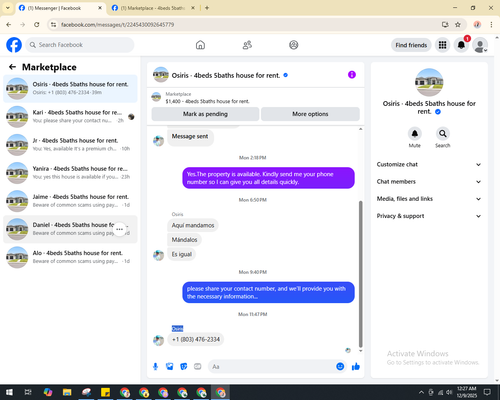Search in conversation icon

443,134
